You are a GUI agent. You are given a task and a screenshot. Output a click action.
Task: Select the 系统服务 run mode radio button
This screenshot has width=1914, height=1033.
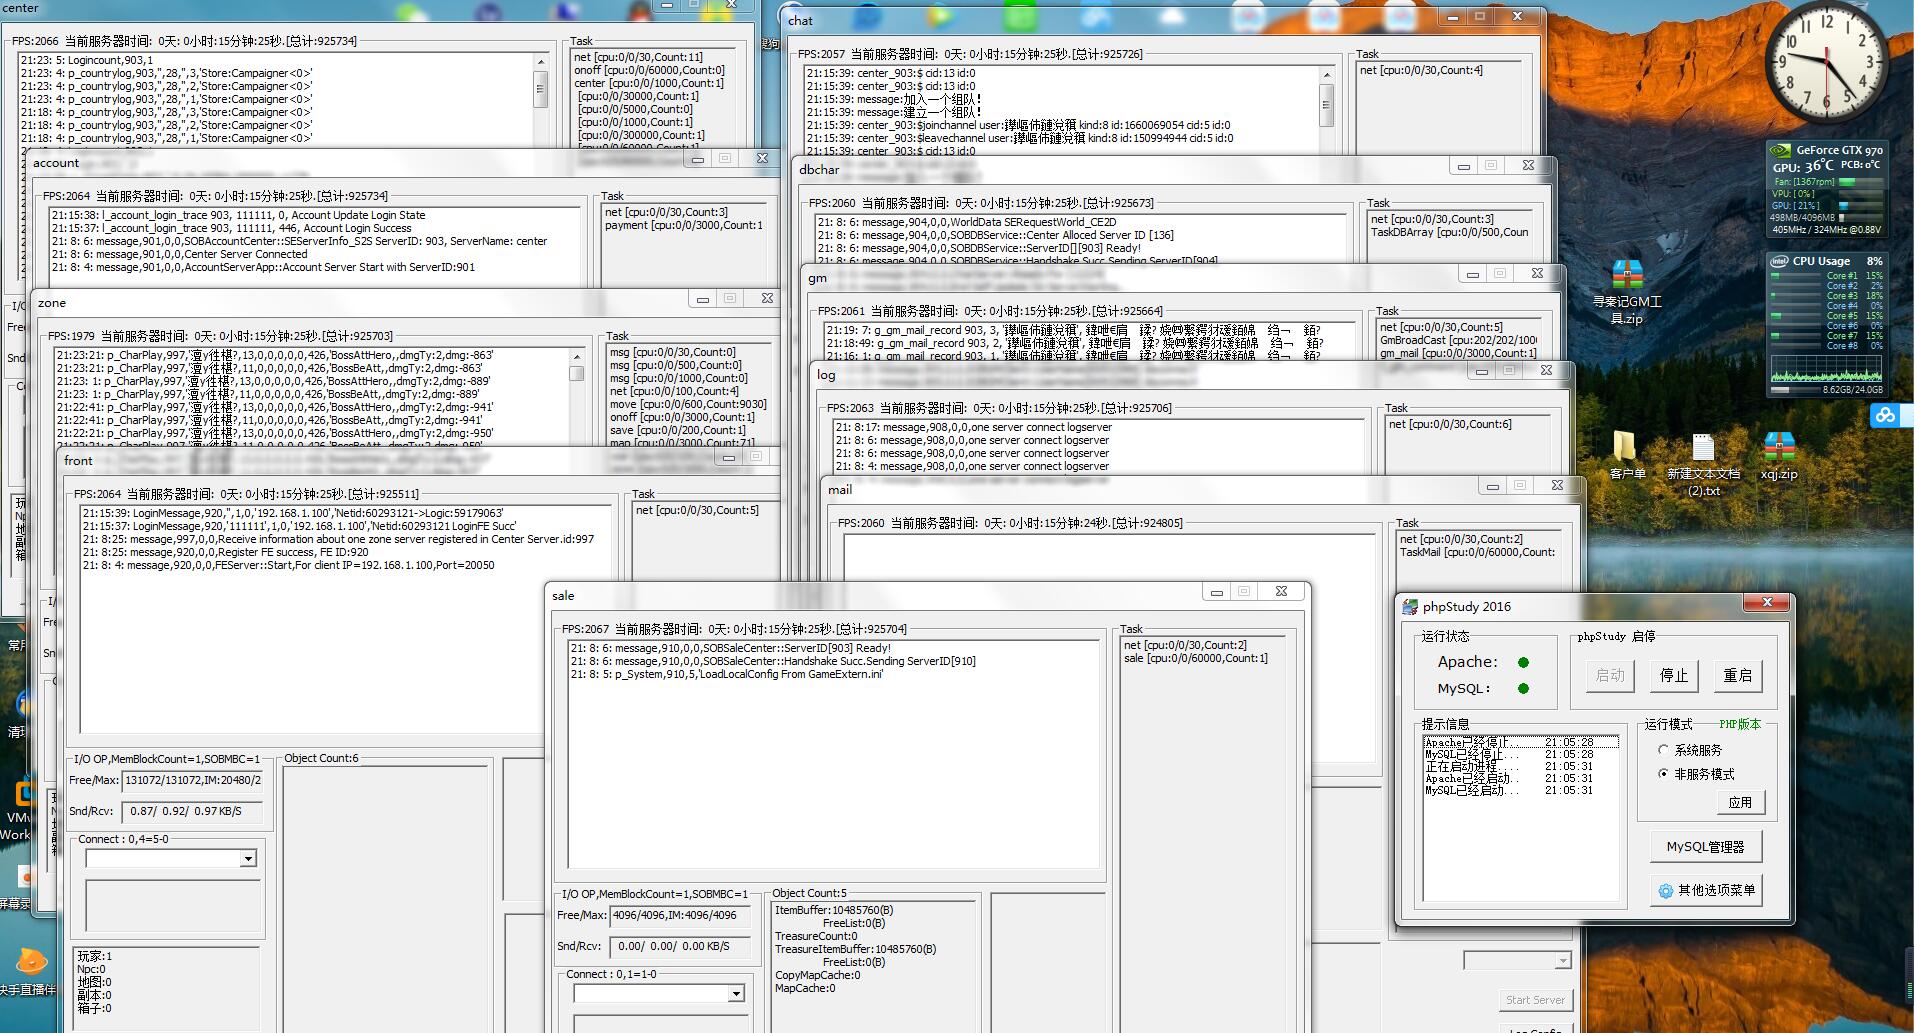pos(1664,750)
